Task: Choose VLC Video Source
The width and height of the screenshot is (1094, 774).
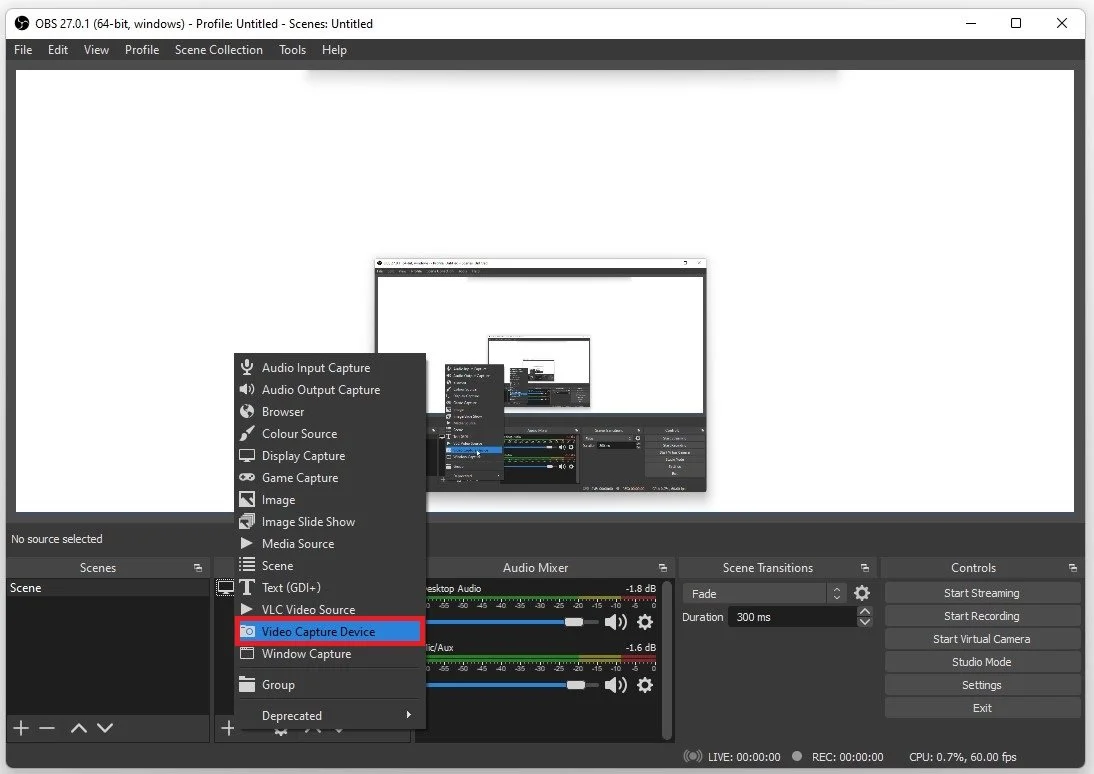Action: (x=329, y=609)
